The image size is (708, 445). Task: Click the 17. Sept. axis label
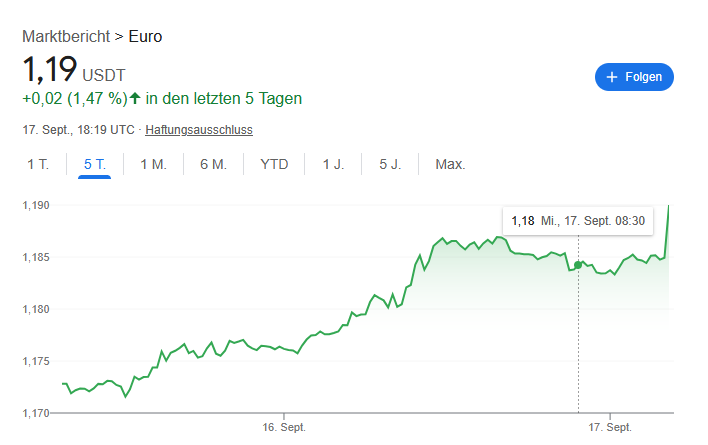(610, 427)
